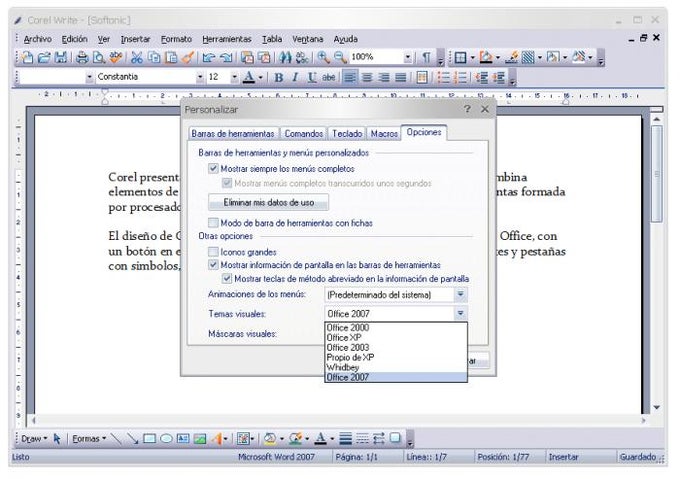
Task: Save the document with floppy icon
Action: coord(60,57)
